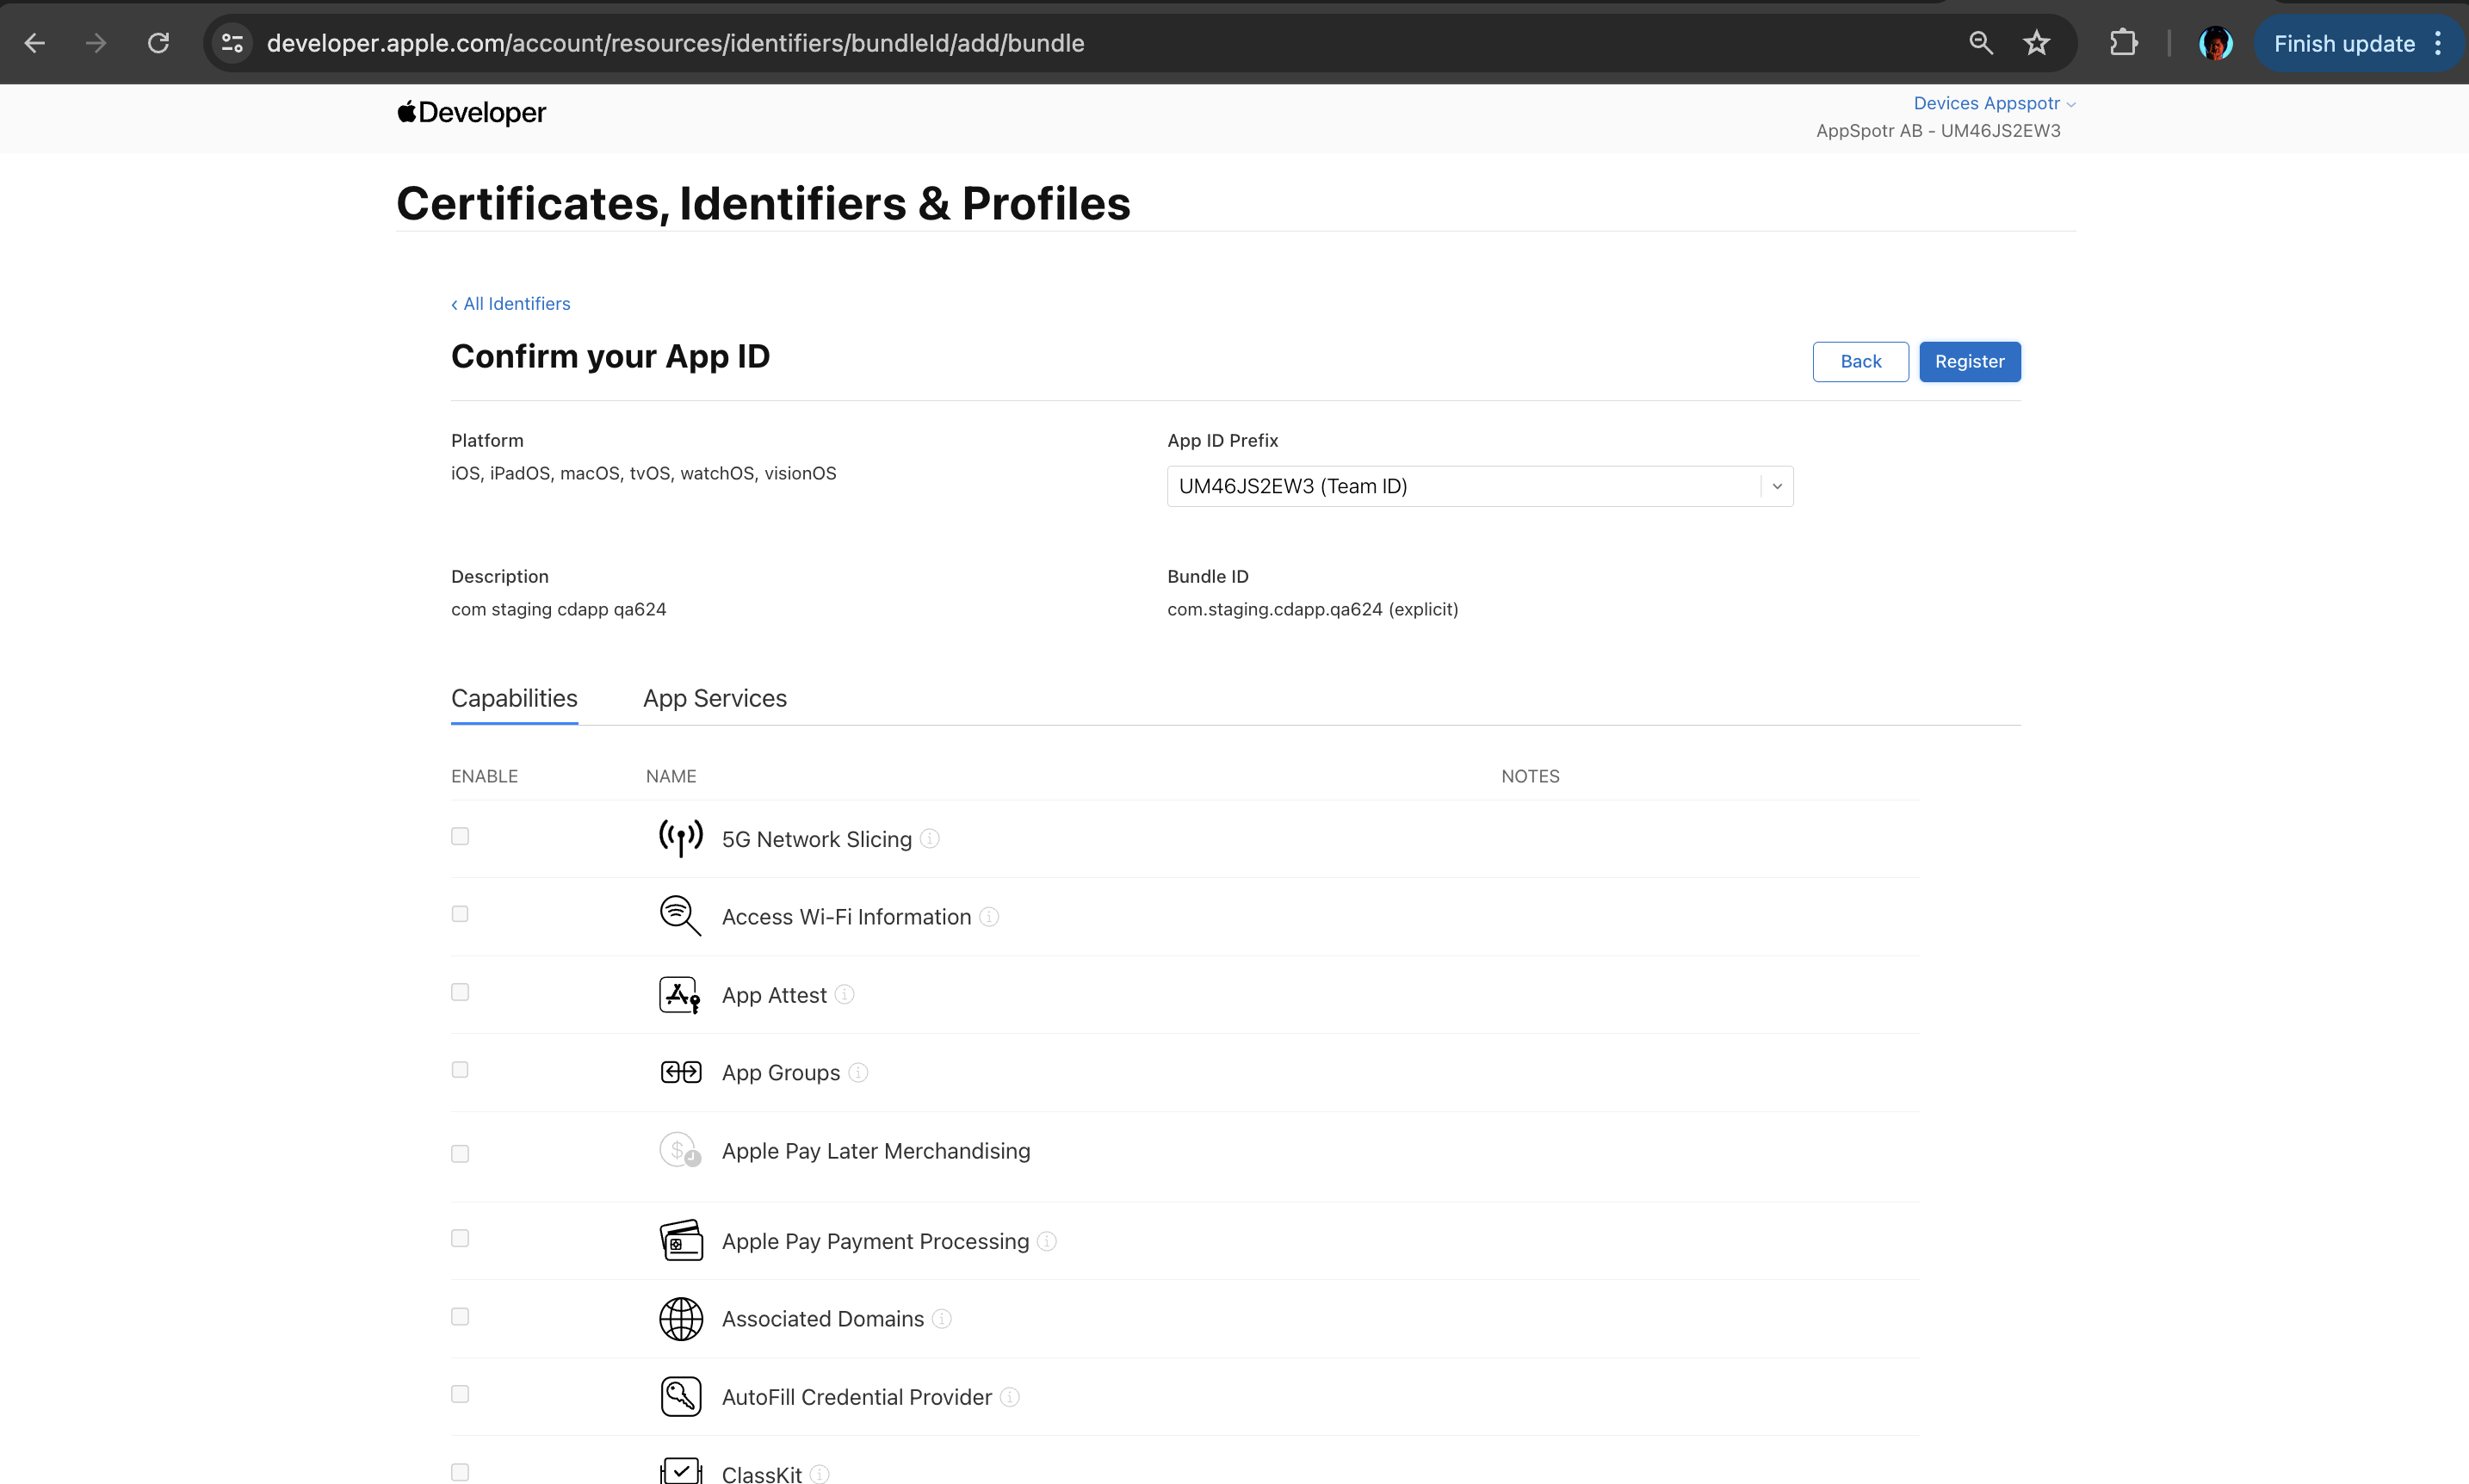Go back in browser history
The width and height of the screenshot is (2469, 1484).
35,43
